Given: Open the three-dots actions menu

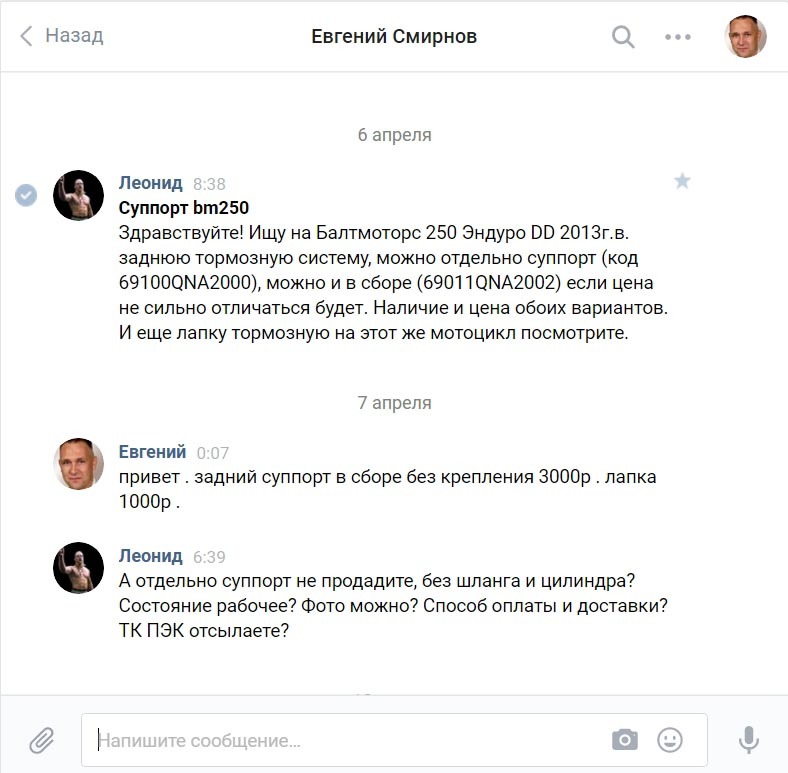Looking at the screenshot, I should click(x=677, y=37).
